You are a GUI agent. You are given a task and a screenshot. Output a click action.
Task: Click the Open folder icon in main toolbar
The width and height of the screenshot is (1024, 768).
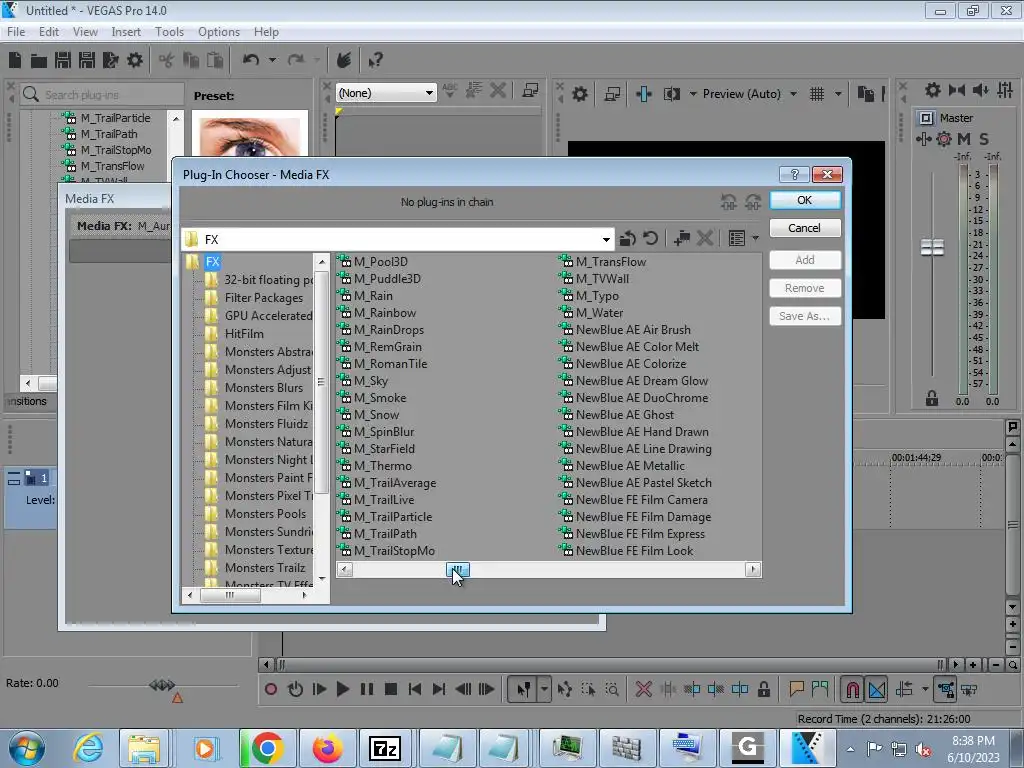[39, 61]
